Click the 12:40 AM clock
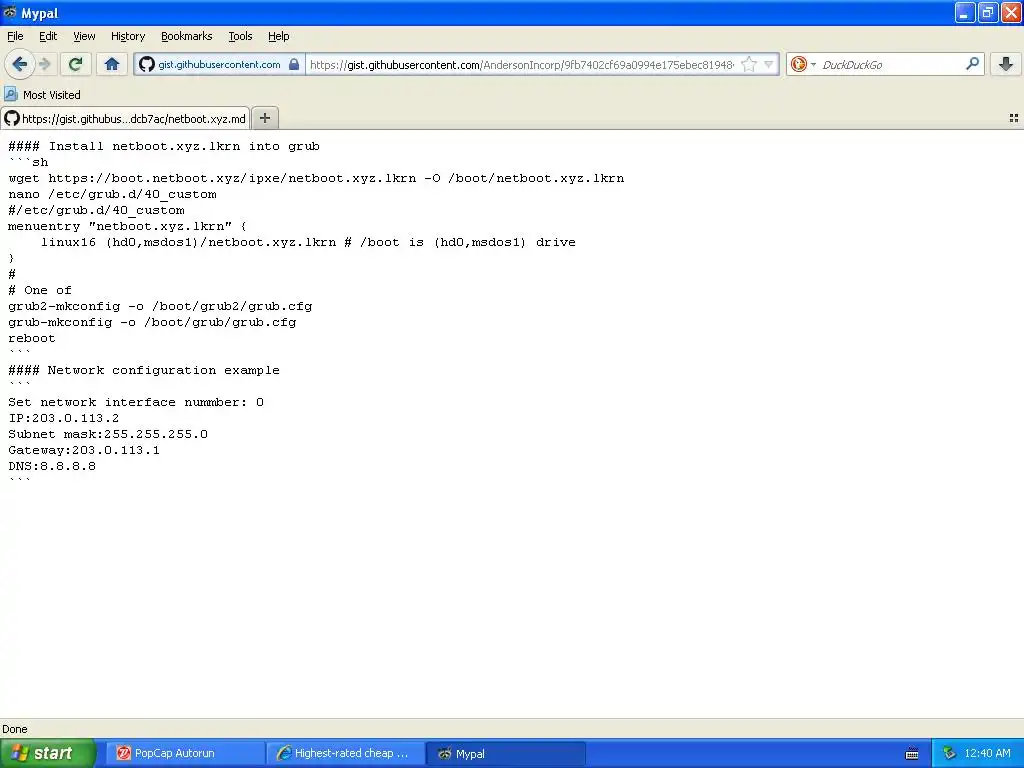Image resolution: width=1024 pixels, height=768 pixels. click(x=987, y=753)
